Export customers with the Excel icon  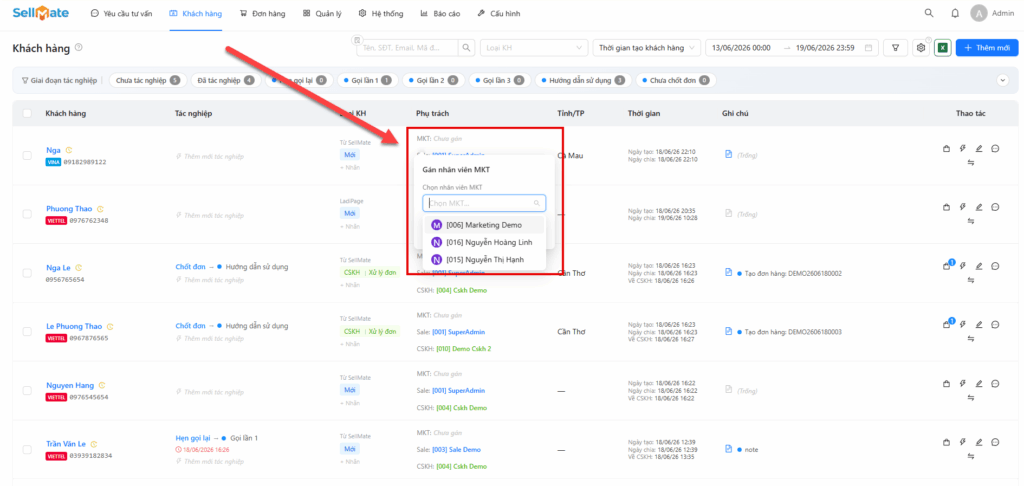(942, 48)
